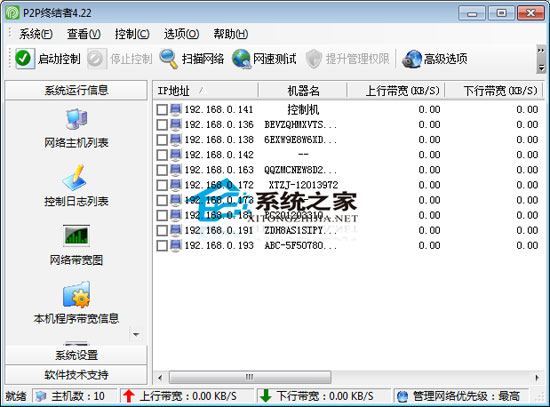Viewport: 550px width, 407px height.
Task: Check the box for 192.168.0.193
Action: pos(162,246)
